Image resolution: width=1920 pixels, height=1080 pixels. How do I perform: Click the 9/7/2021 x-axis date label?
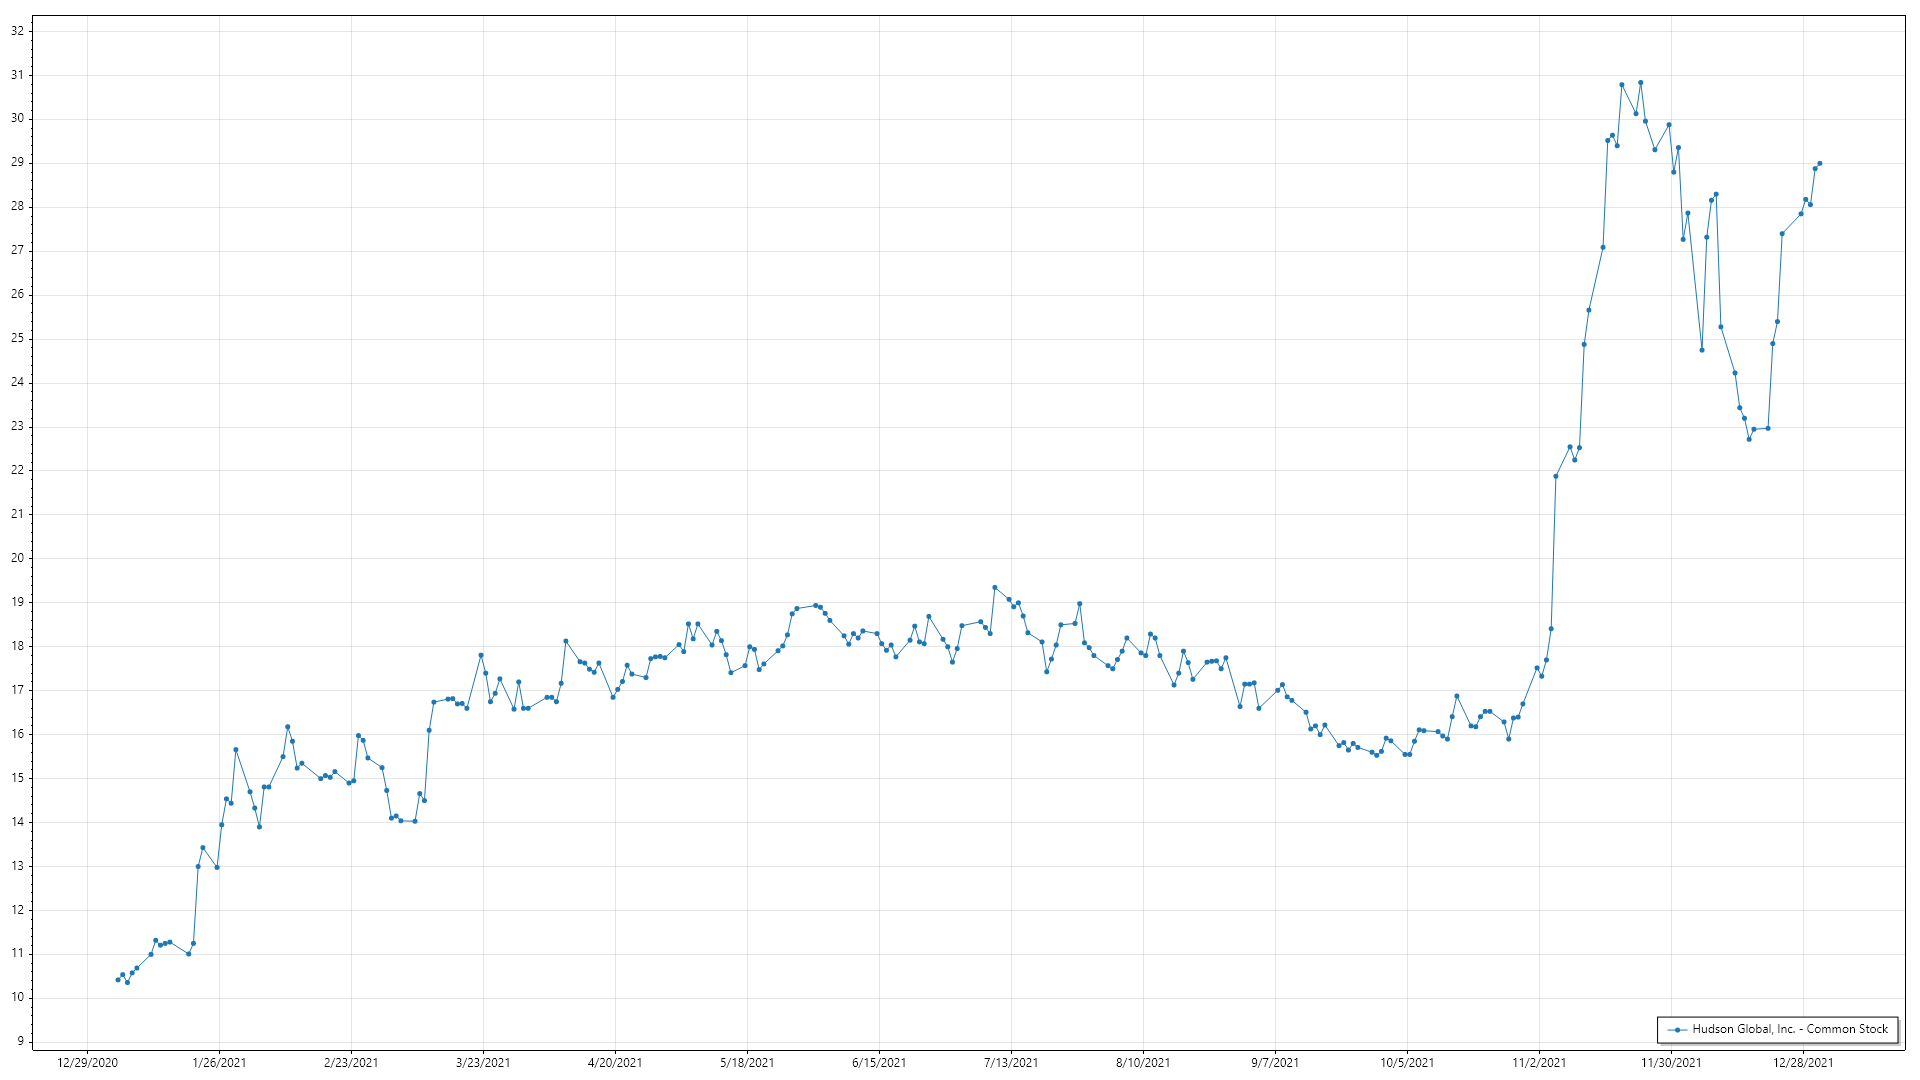1275,1063
